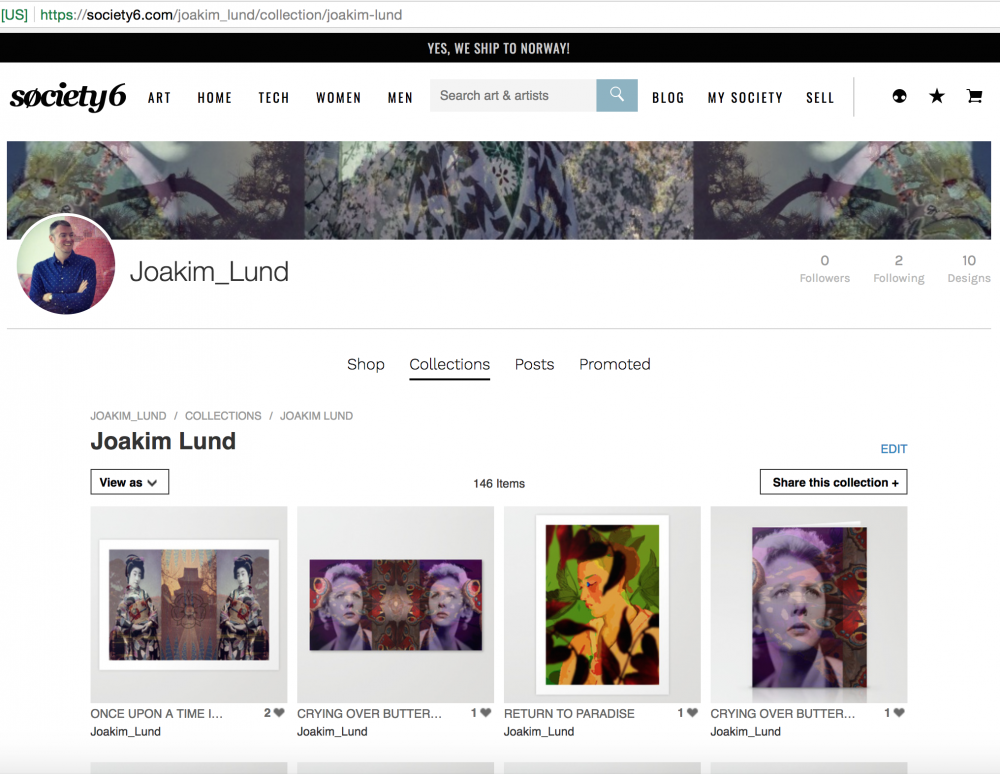The height and width of the screenshot is (774, 1000).
Task: Open the ART menu
Action: tap(159, 98)
